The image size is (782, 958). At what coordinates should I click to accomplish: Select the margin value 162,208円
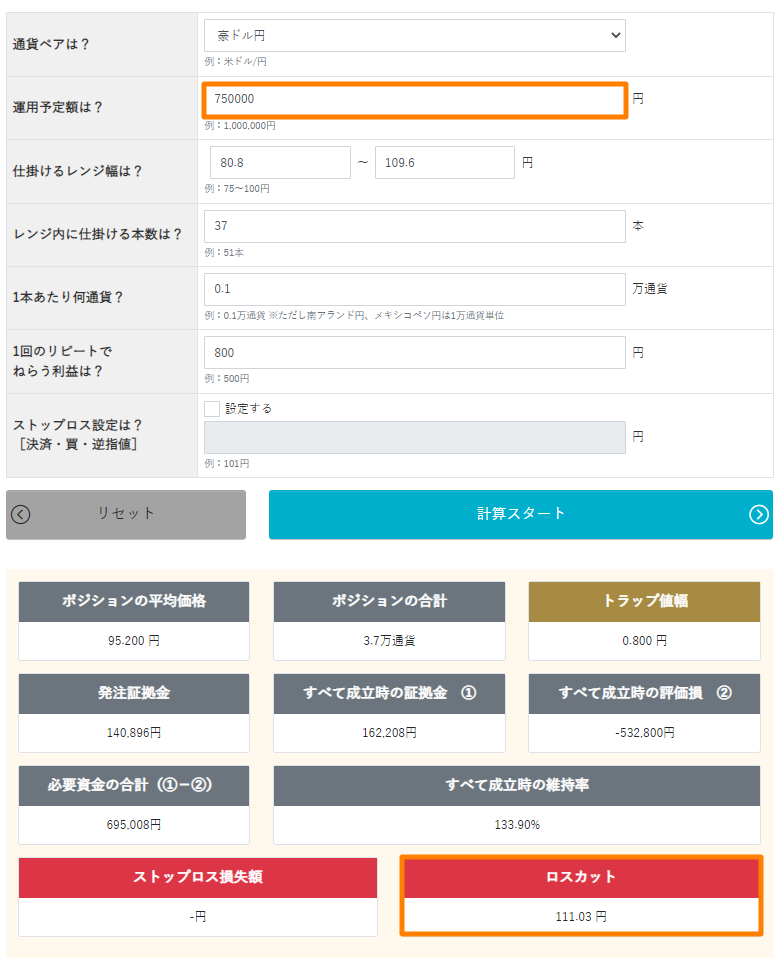tap(389, 733)
